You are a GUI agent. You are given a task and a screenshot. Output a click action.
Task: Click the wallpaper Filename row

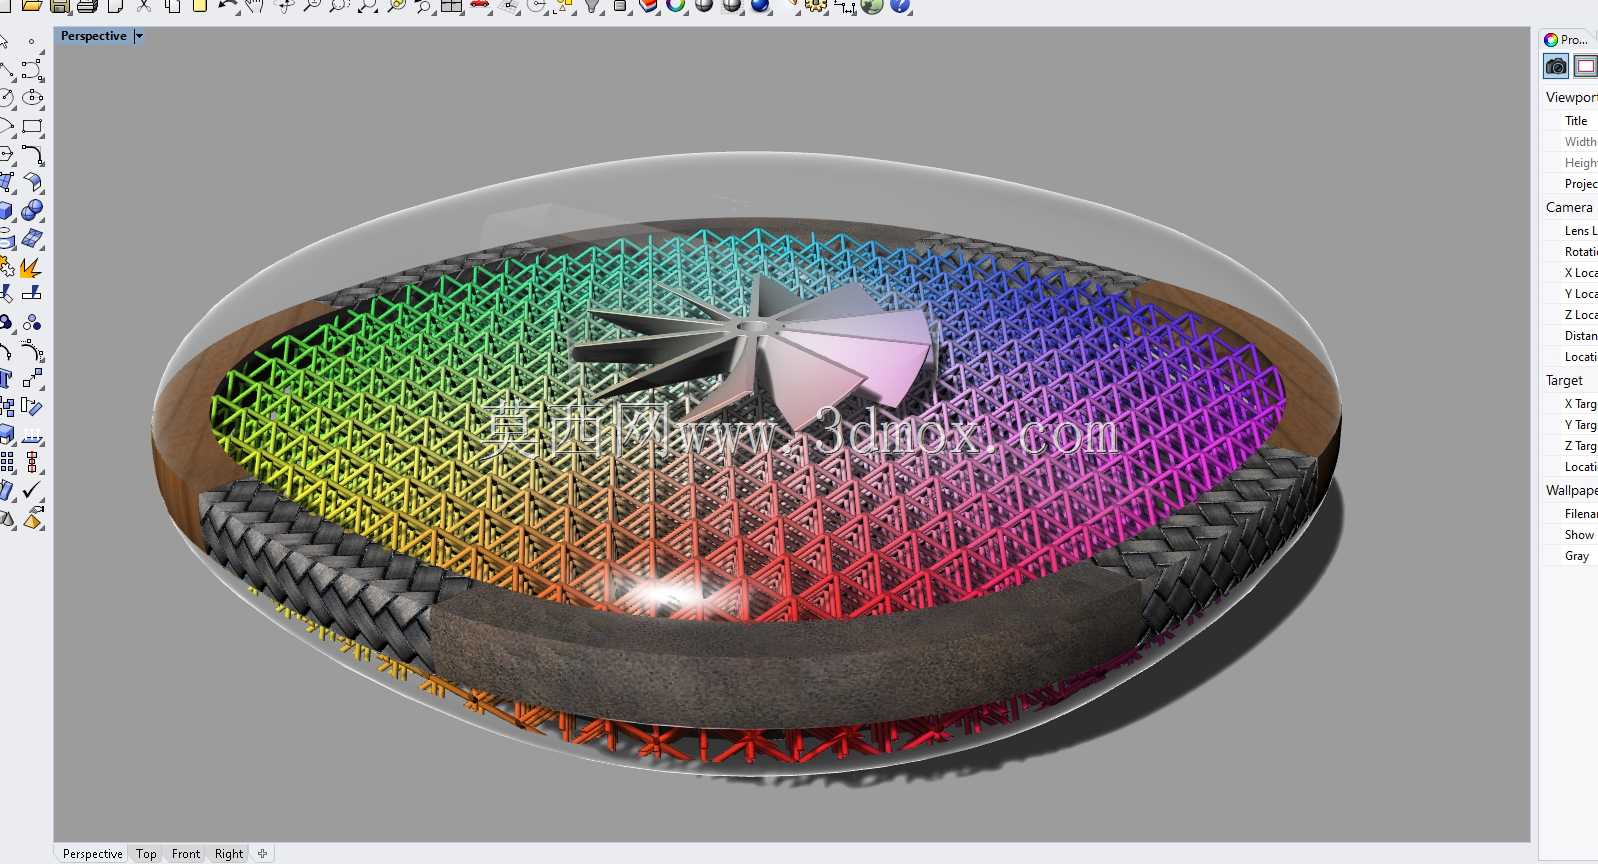(x=1569, y=513)
